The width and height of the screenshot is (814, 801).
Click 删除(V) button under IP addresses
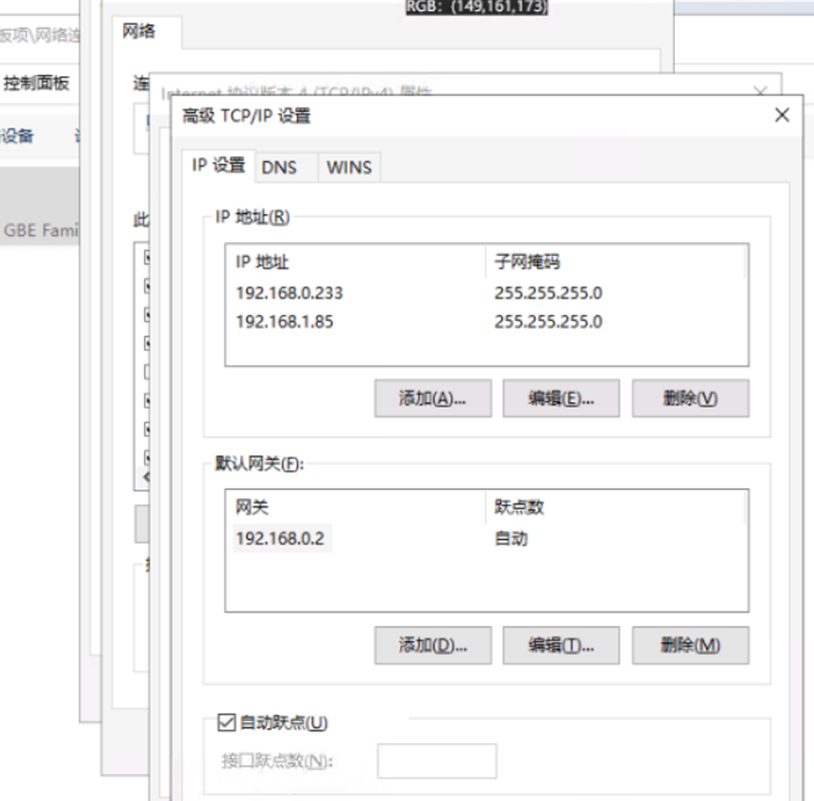(690, 398)
